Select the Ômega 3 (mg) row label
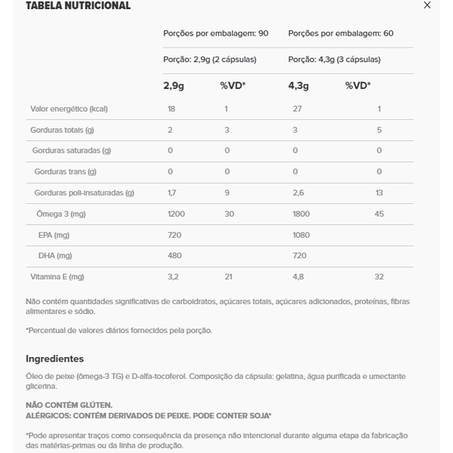 [61, 214]
